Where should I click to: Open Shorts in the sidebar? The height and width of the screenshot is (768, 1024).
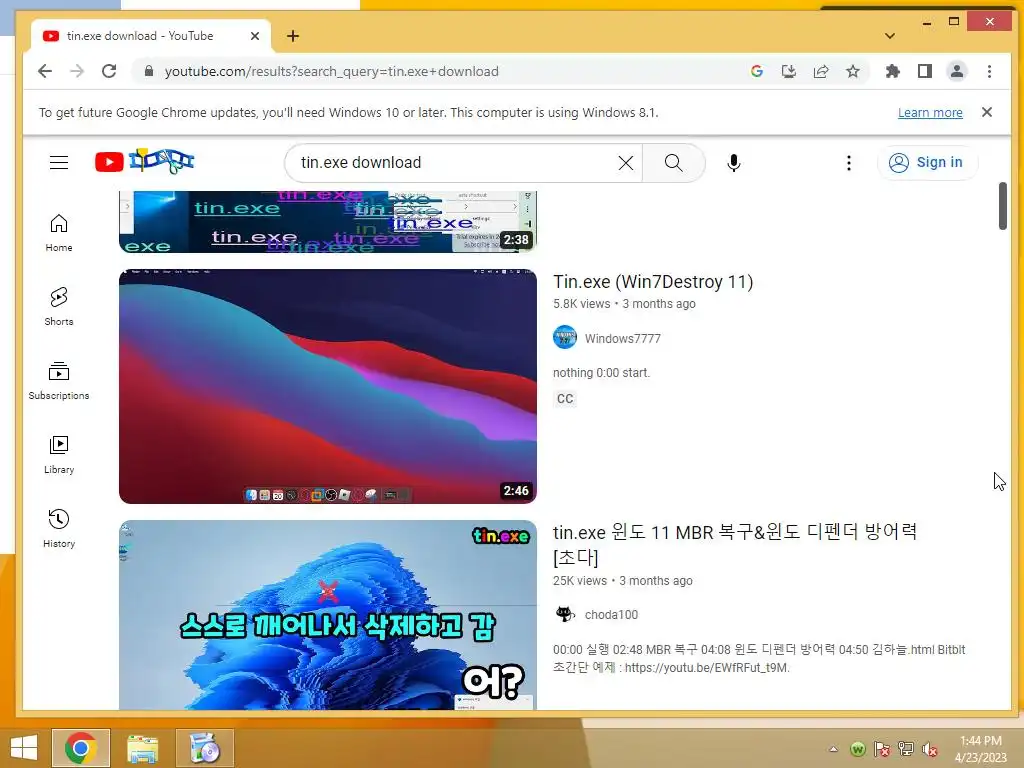point(59,306)
